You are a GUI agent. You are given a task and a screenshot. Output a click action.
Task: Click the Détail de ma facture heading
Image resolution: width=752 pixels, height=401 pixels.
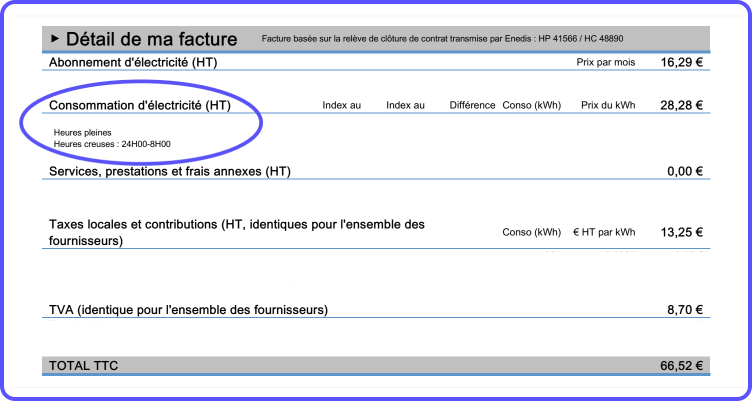pos(151,40)
